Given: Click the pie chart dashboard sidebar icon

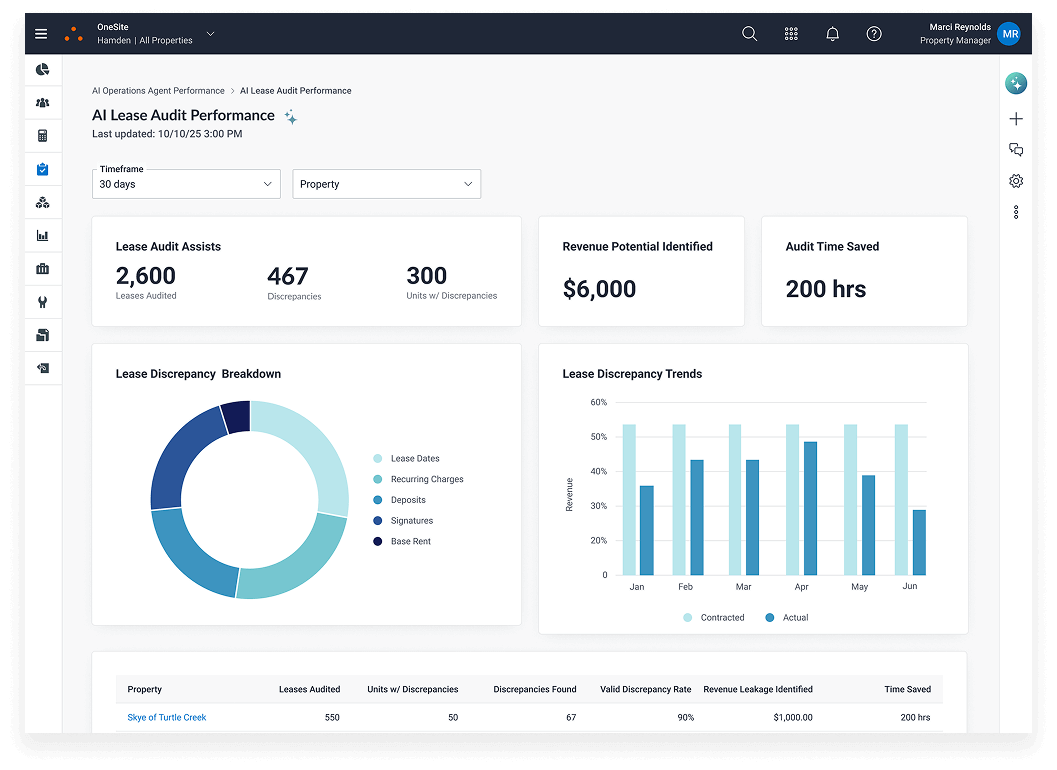Looking at the screenshot, I should (42, 70).
